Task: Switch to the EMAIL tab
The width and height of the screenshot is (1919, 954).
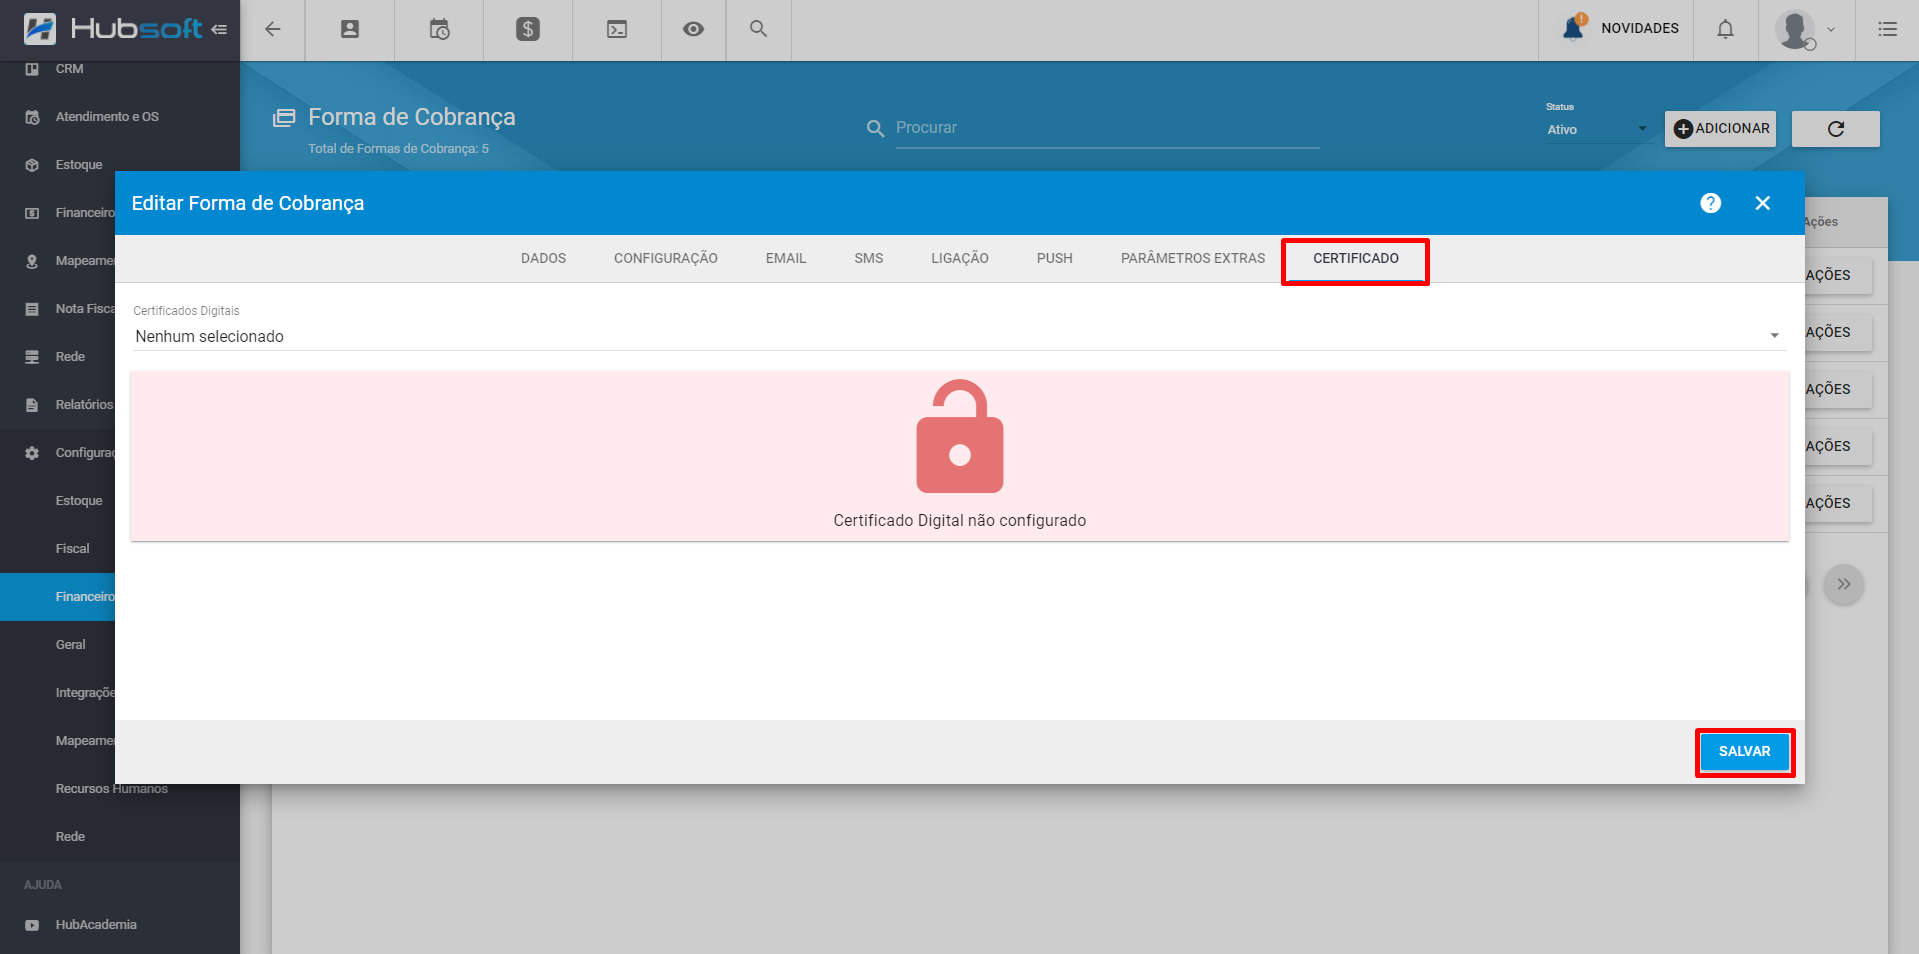Action: [785, 258]
